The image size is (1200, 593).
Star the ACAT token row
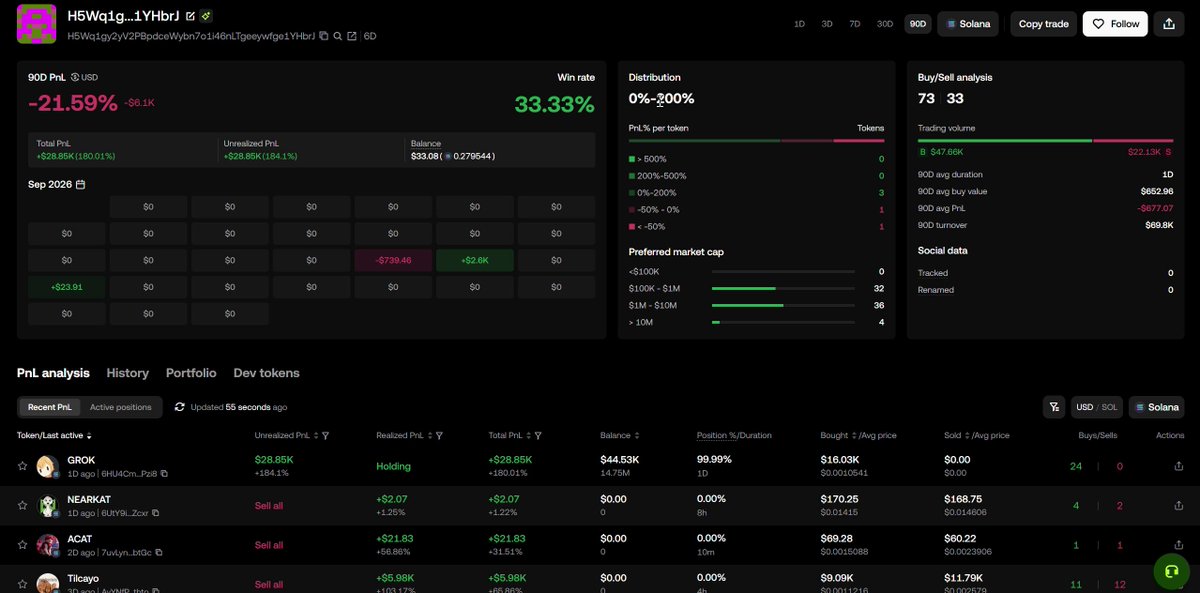click(22, 546)
